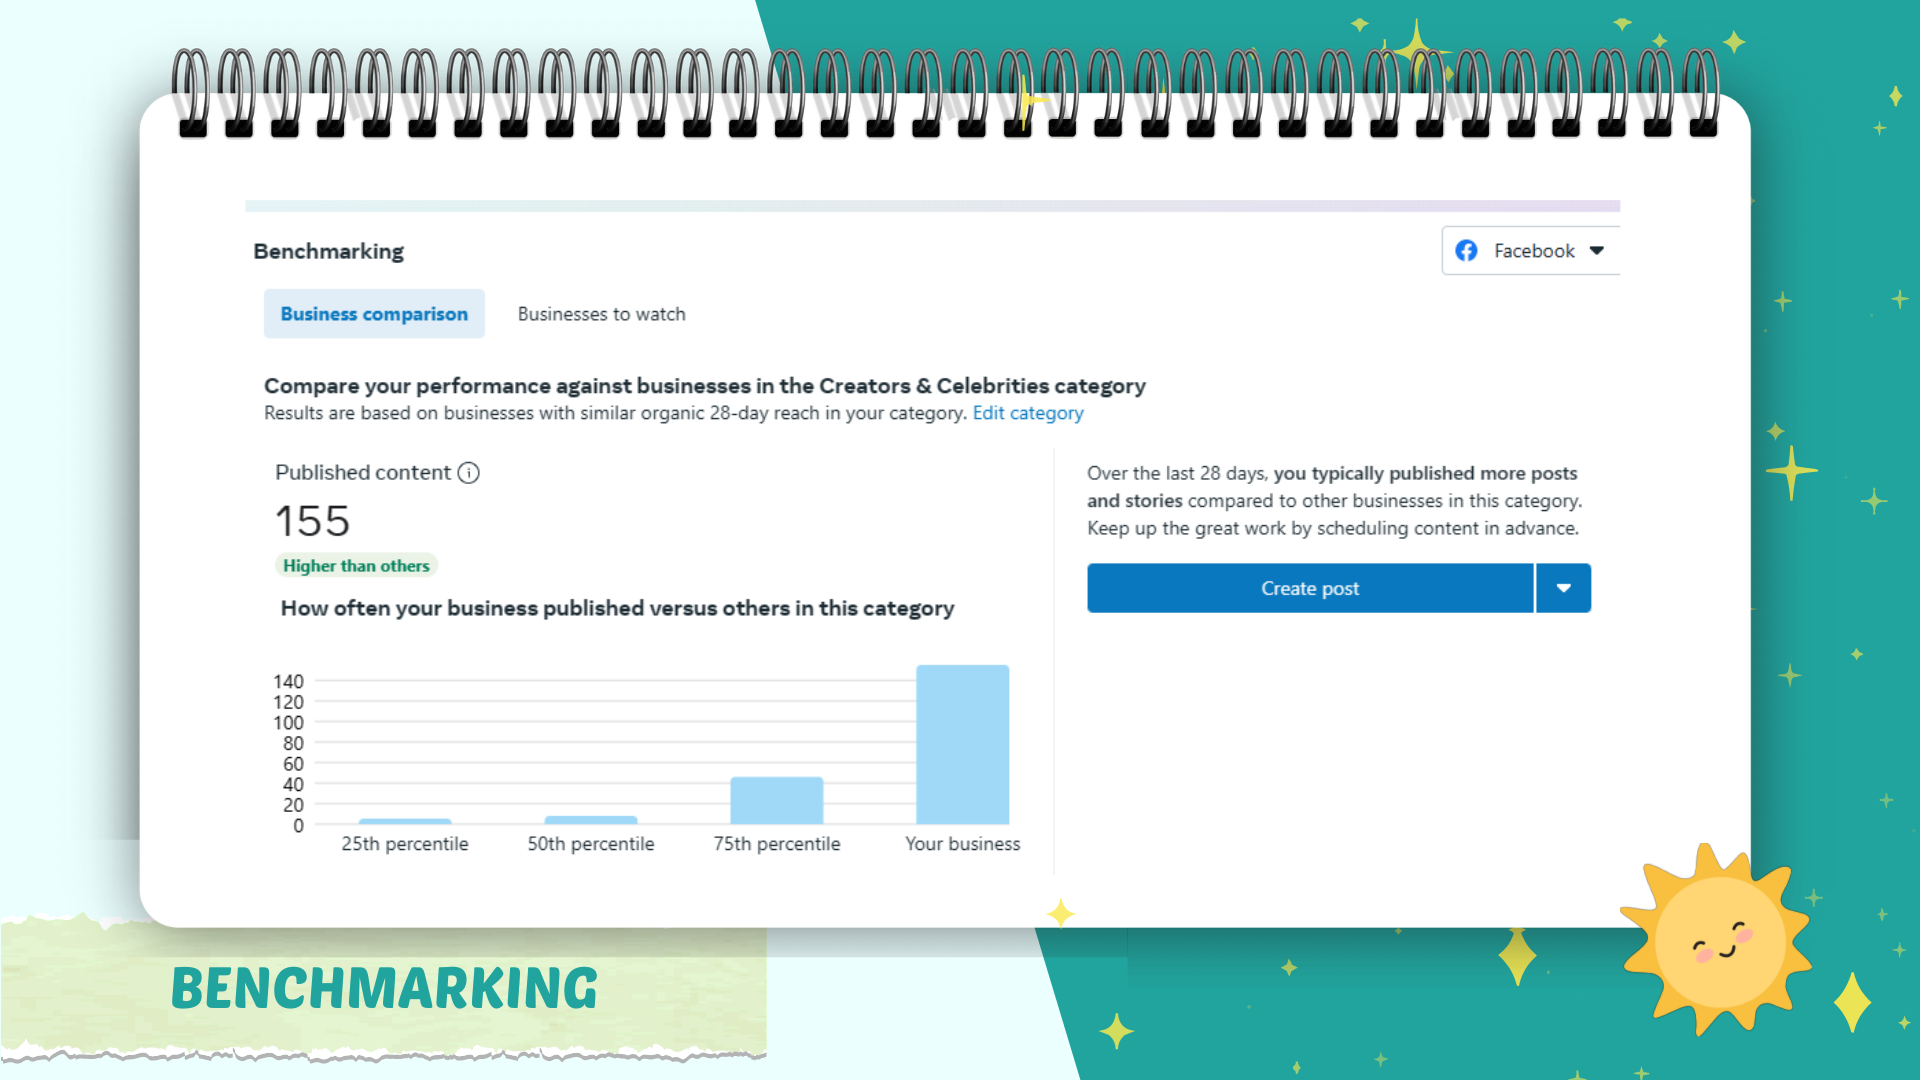
Task: Click the 50th percentile bar
Action: point(590,820)
